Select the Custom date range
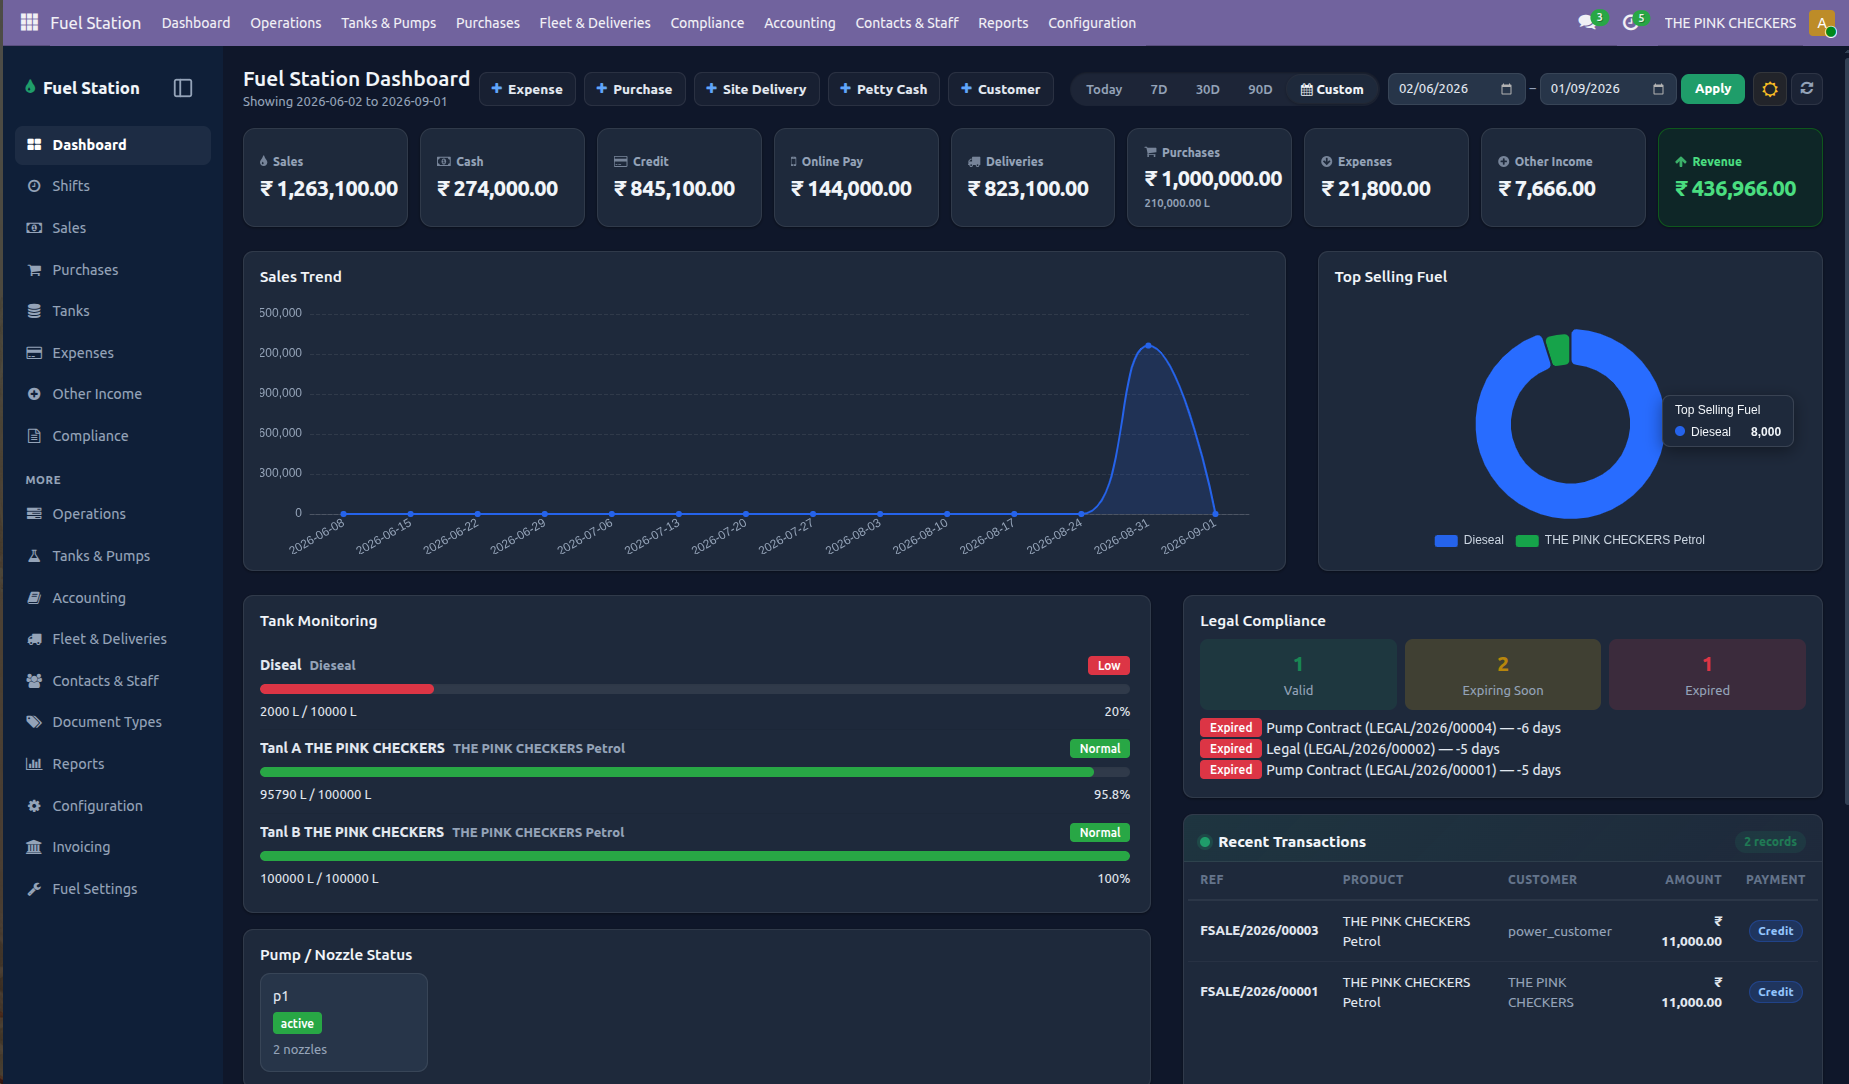Screen dimensions: 1849x1084 click(1332, 89)
